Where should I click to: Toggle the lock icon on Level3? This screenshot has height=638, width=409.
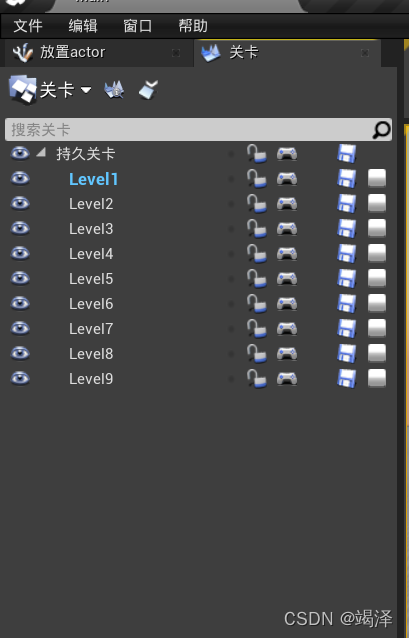(x=256, y=229)
